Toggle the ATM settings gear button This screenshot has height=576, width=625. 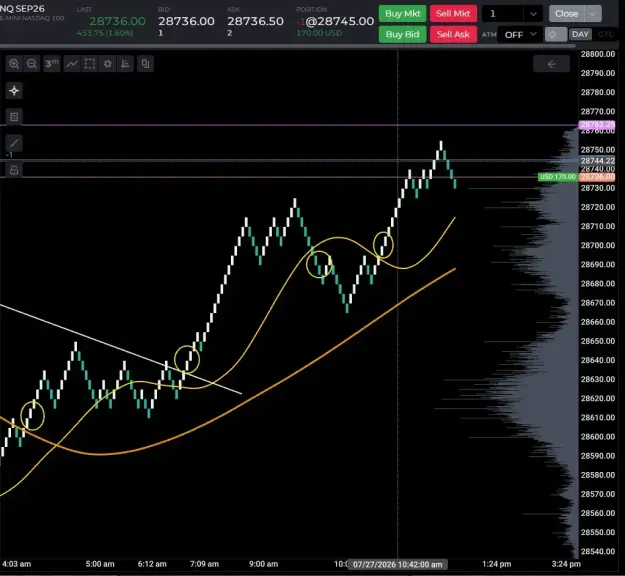[555, 34]
